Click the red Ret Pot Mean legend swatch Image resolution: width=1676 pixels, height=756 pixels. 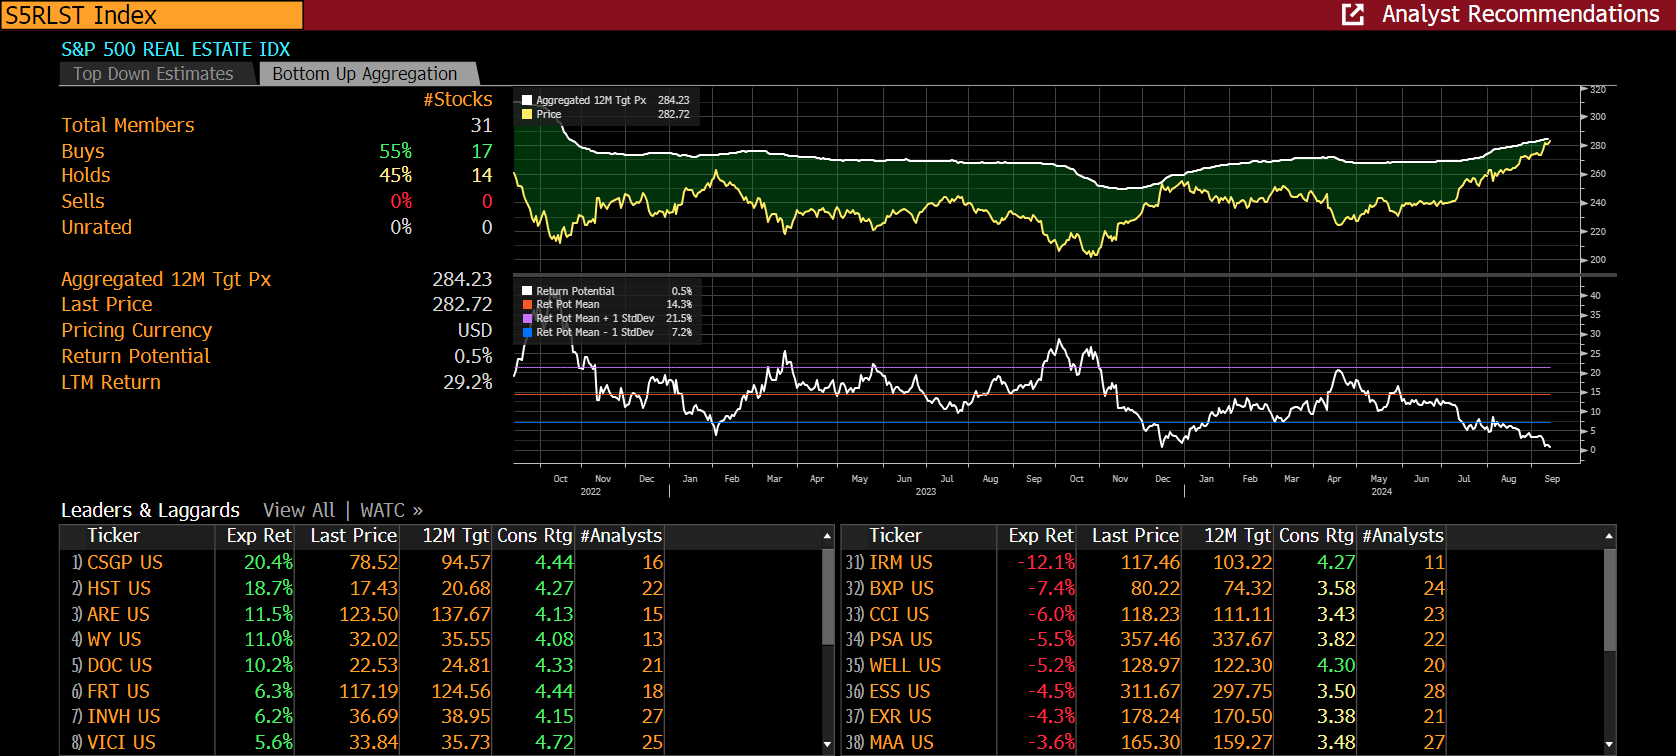pos(527,304)
